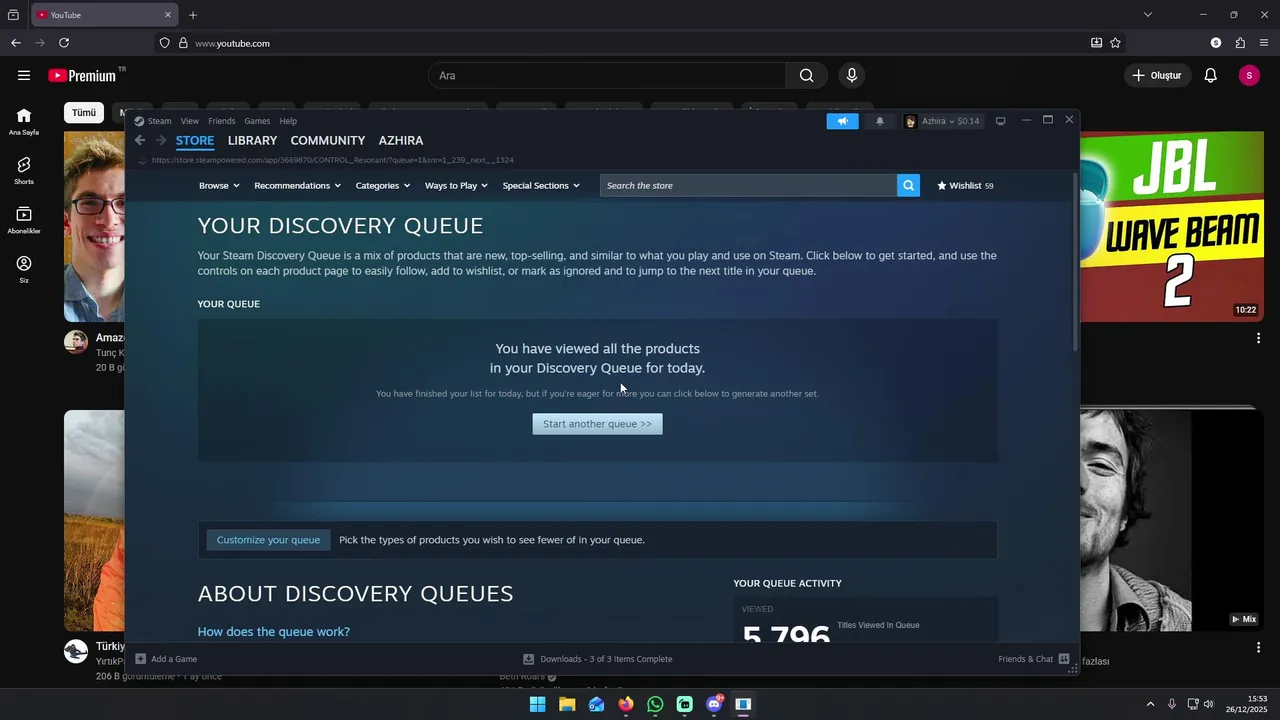Reload the browser page
The height and width of the screenshot is (720, 1280).
coord(64,43)
